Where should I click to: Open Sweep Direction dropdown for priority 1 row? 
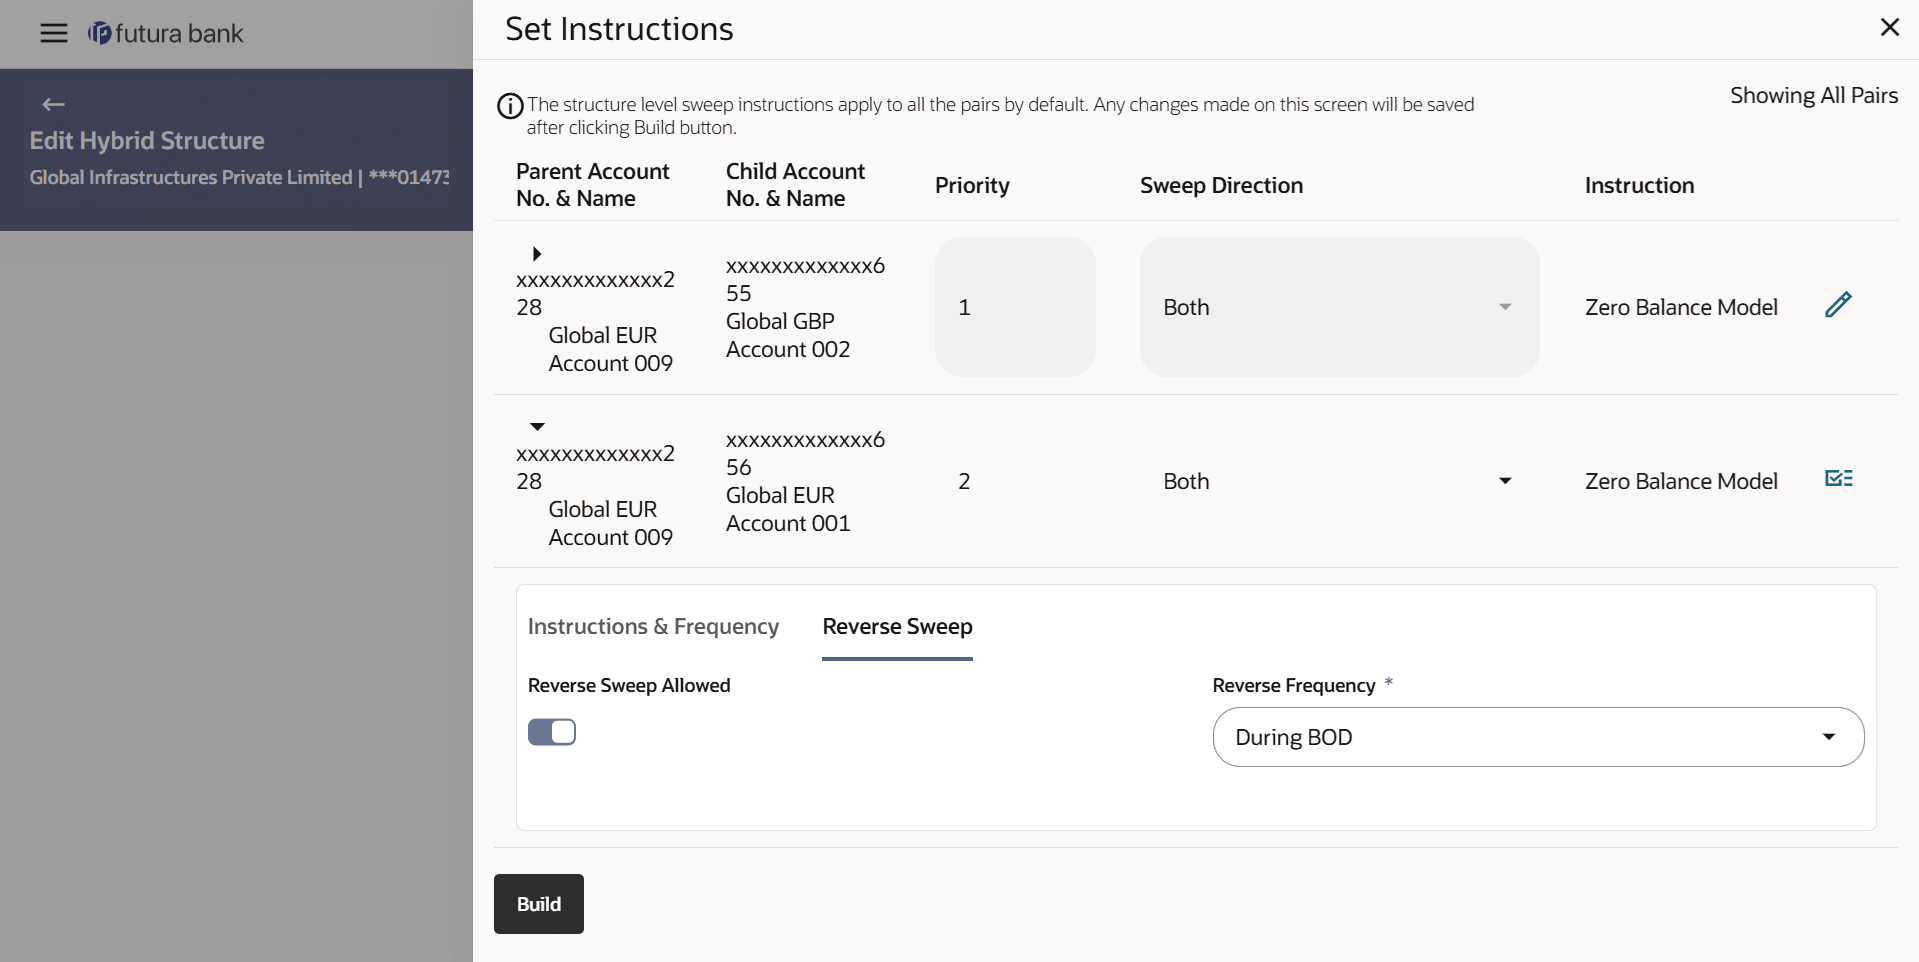point(1338,307)
